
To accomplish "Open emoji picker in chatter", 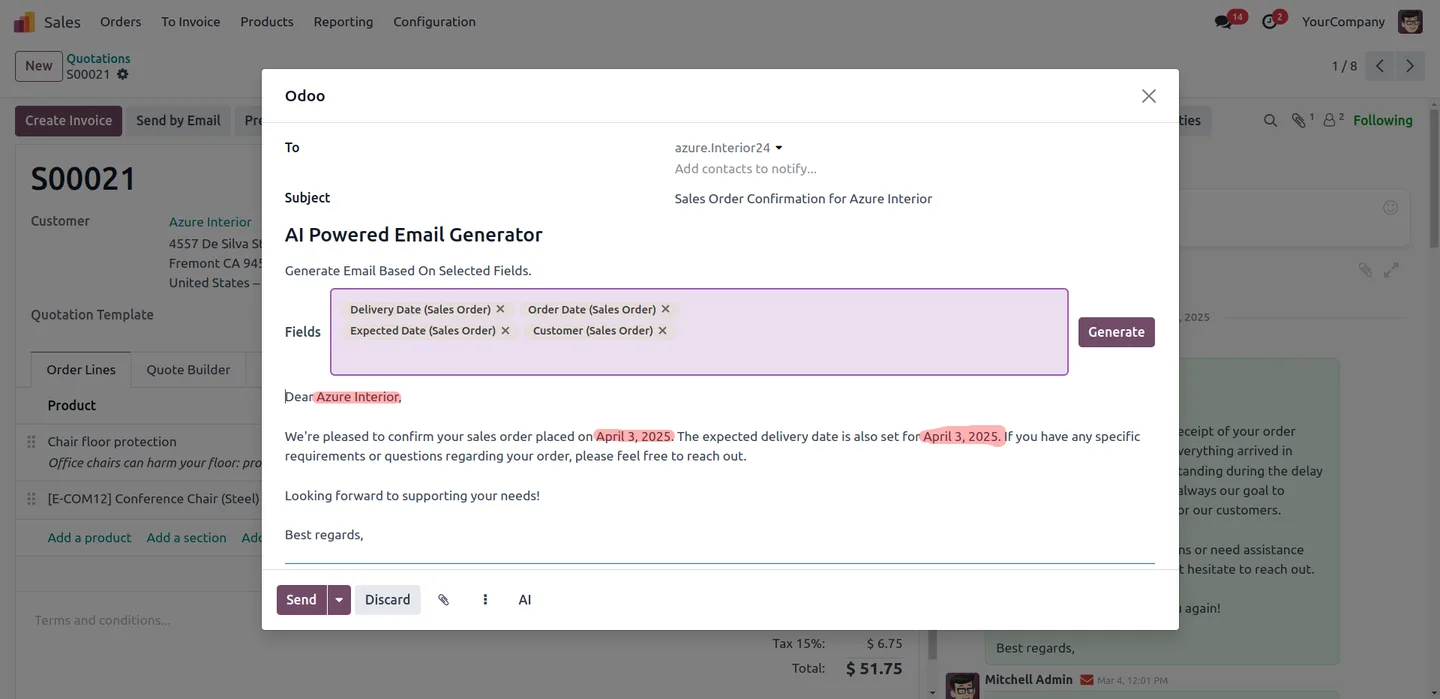I will pos(1390,208).
